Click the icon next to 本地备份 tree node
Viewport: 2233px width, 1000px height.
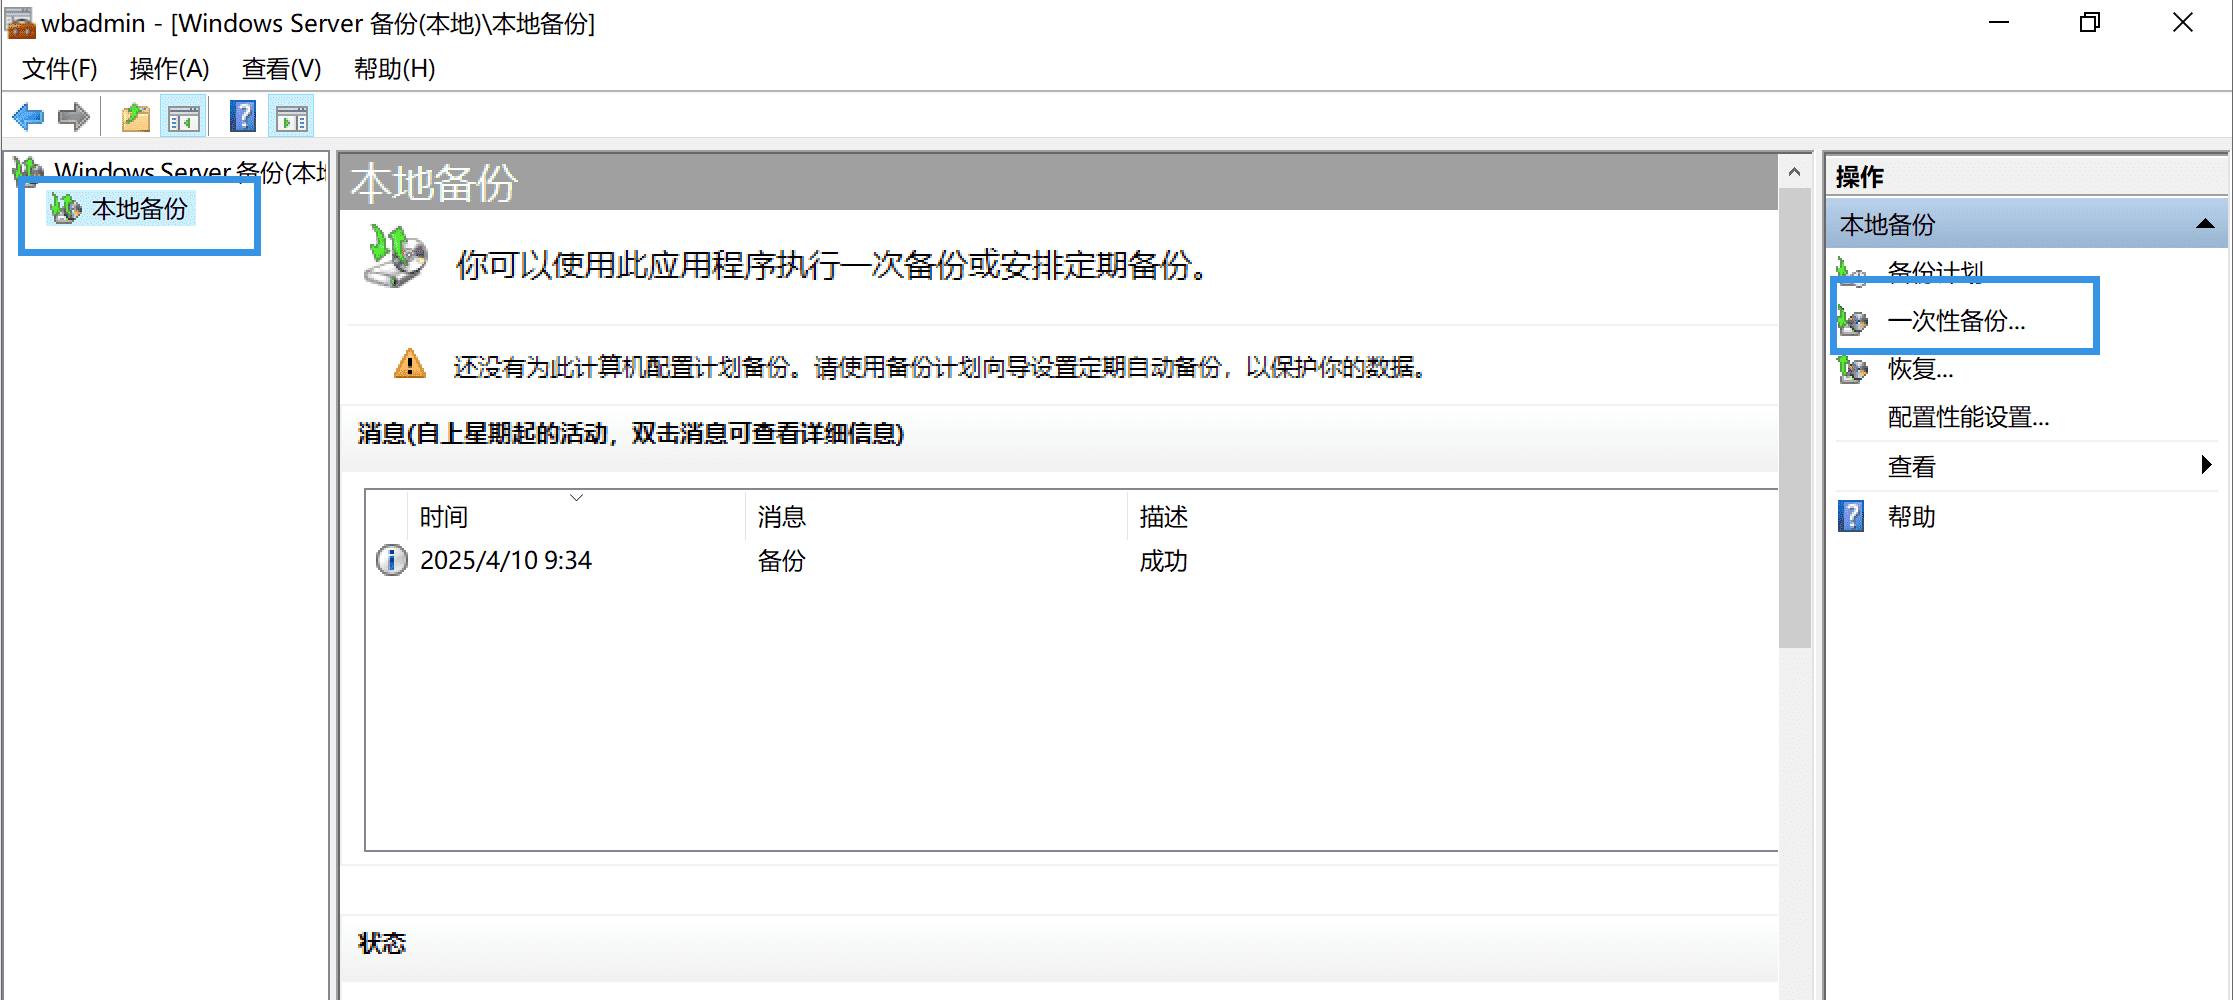point(66,208)
